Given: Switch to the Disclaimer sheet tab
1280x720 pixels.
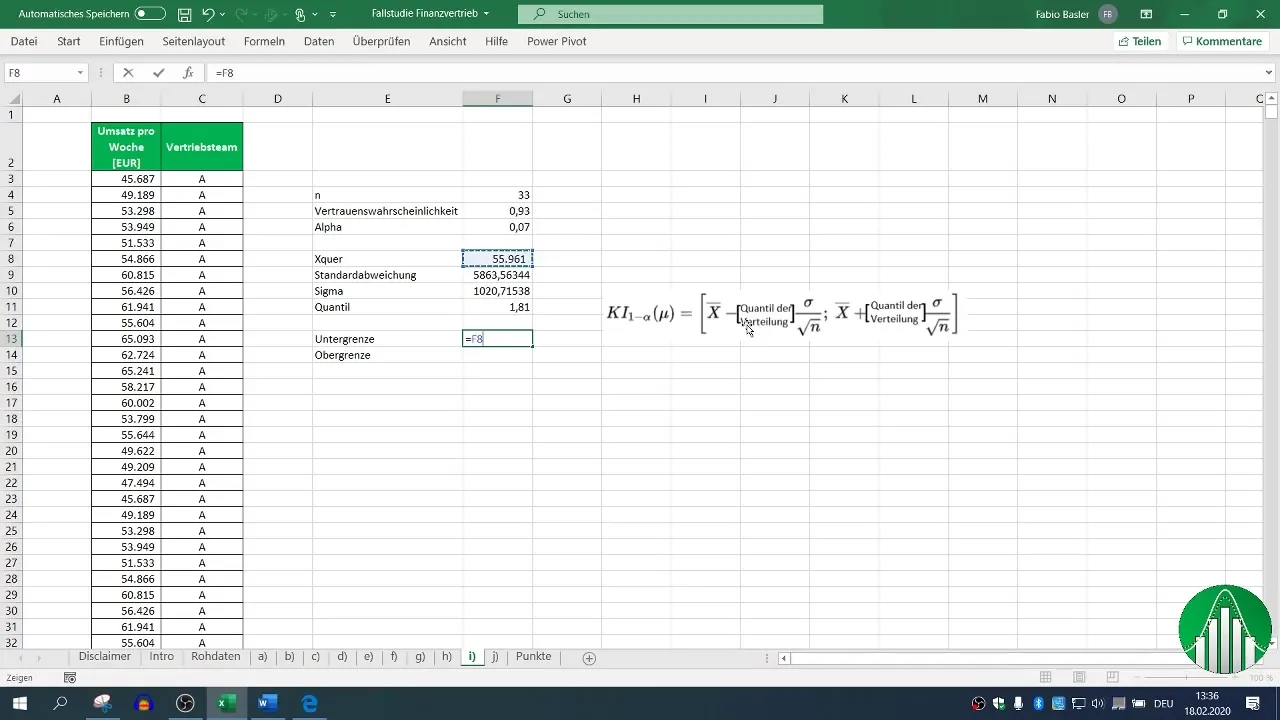Looking at the screenshot, I should 105,657.
